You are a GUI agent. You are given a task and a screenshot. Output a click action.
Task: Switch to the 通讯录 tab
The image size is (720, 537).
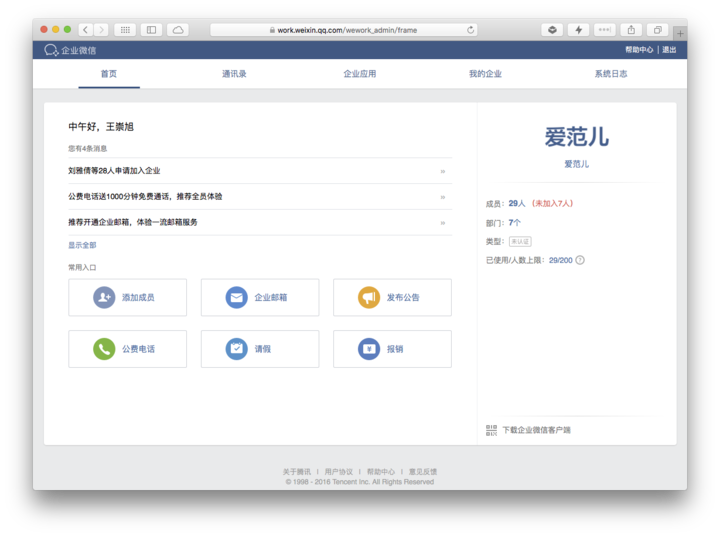tap(234, 74)
